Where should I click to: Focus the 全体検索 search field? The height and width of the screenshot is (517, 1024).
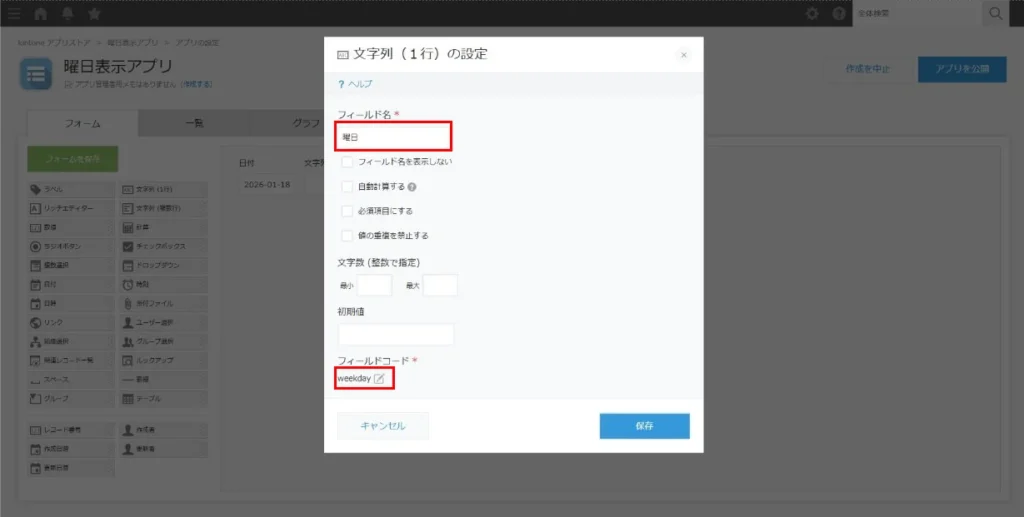pyautogui.click(x=918, y=14)
